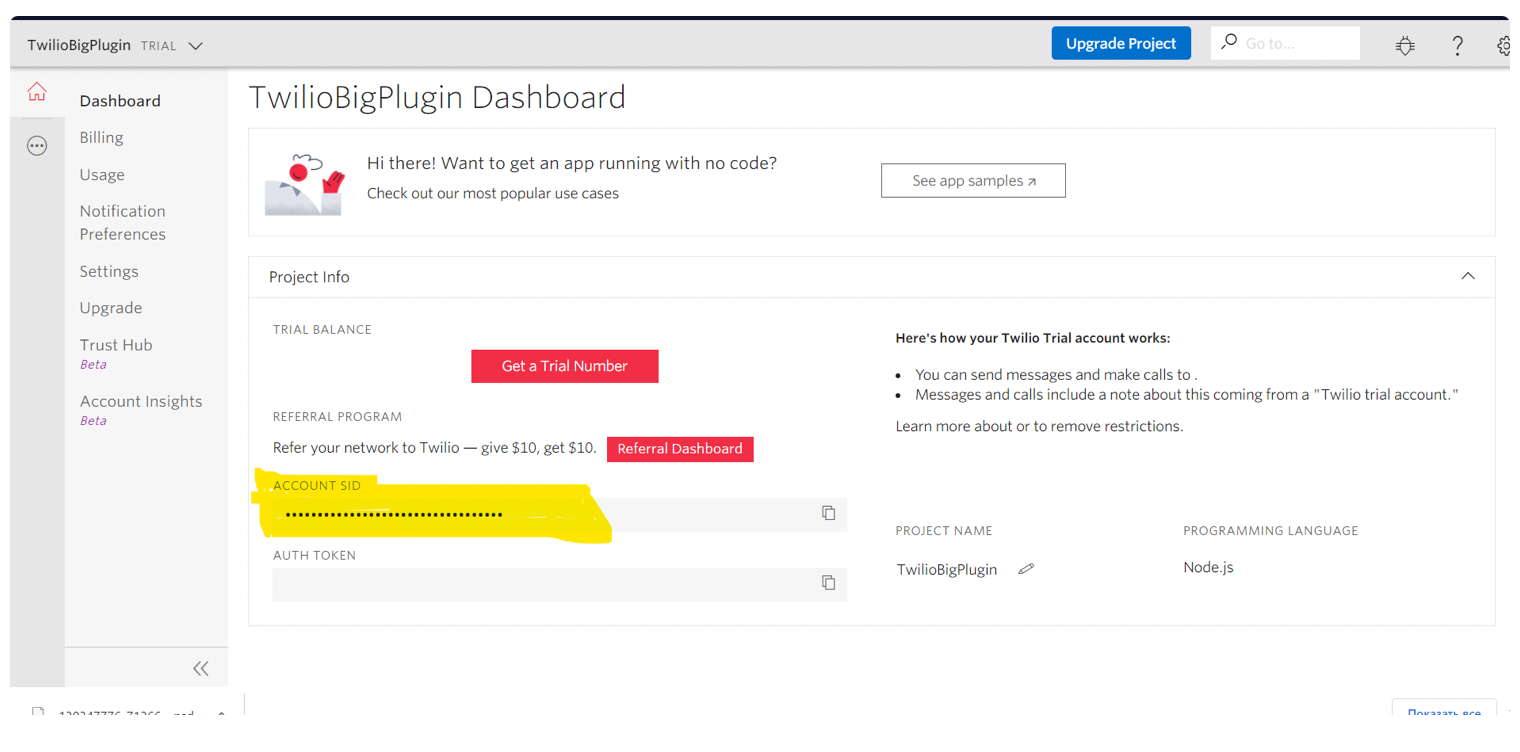
Task: Click See app samples button
Action: pos(973,181)
